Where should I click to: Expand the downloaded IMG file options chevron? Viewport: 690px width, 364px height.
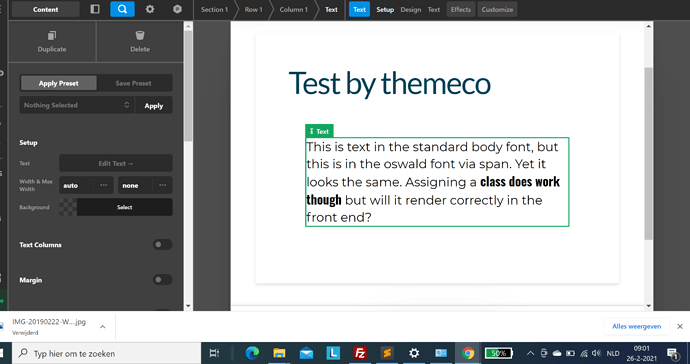103,327
